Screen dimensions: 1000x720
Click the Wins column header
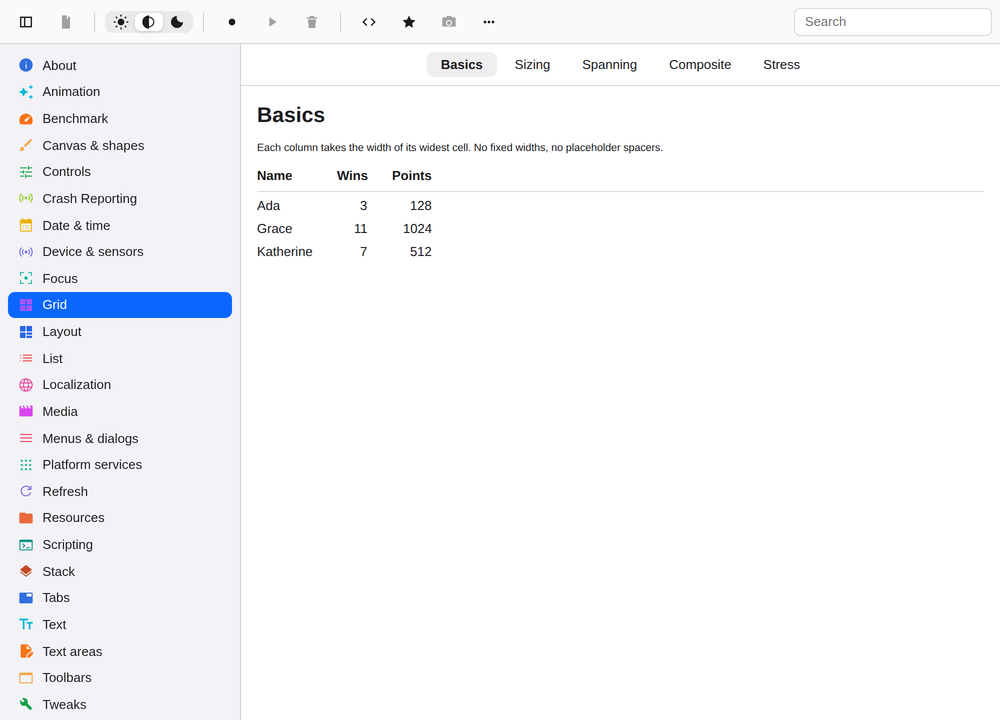(x=352, y=176)
